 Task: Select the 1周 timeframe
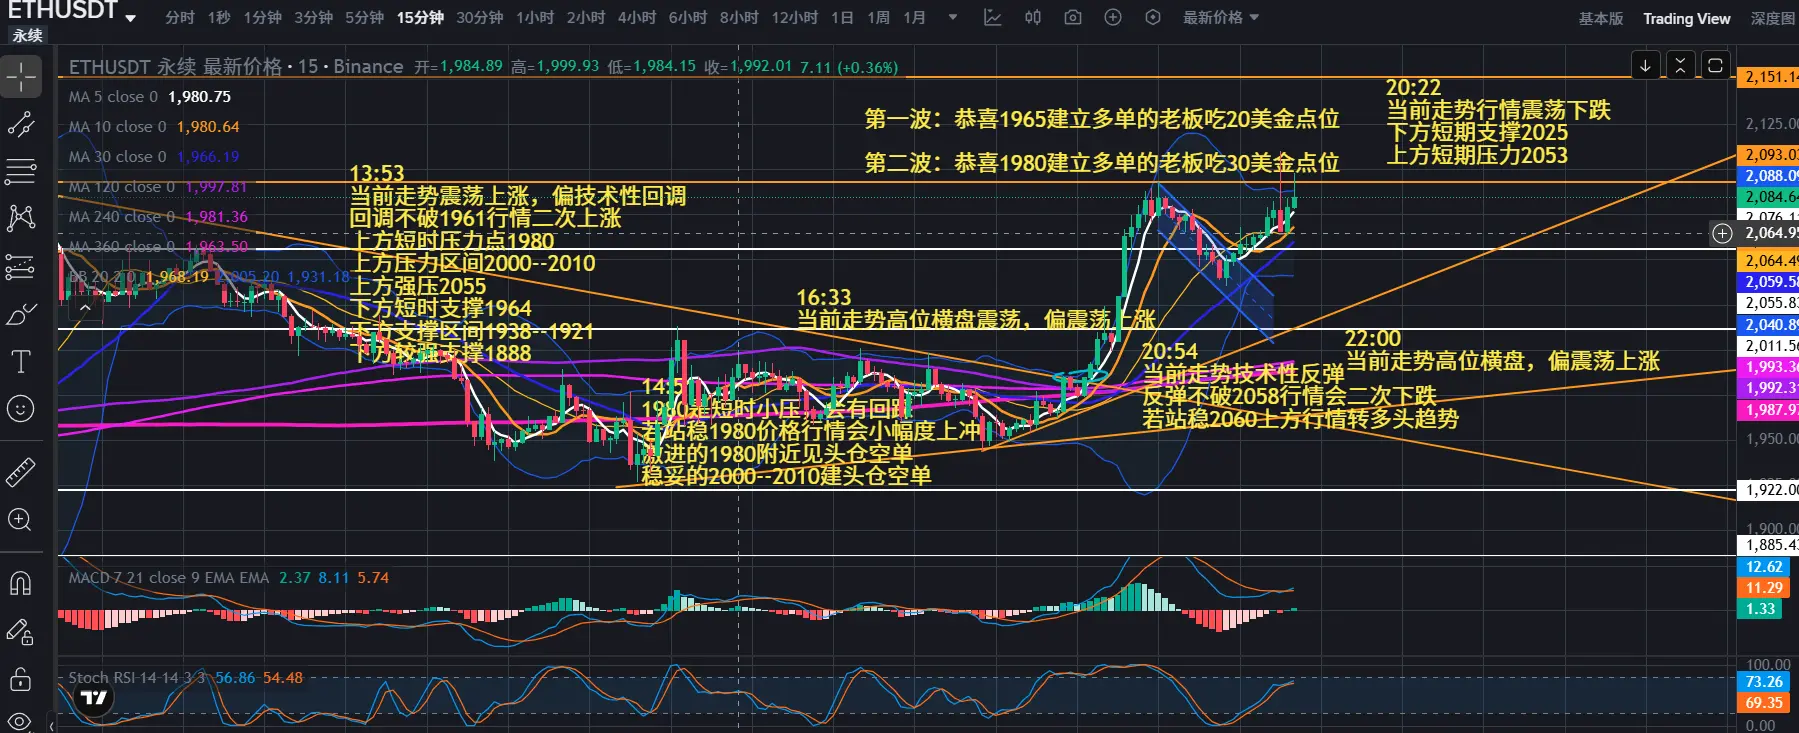878,18
